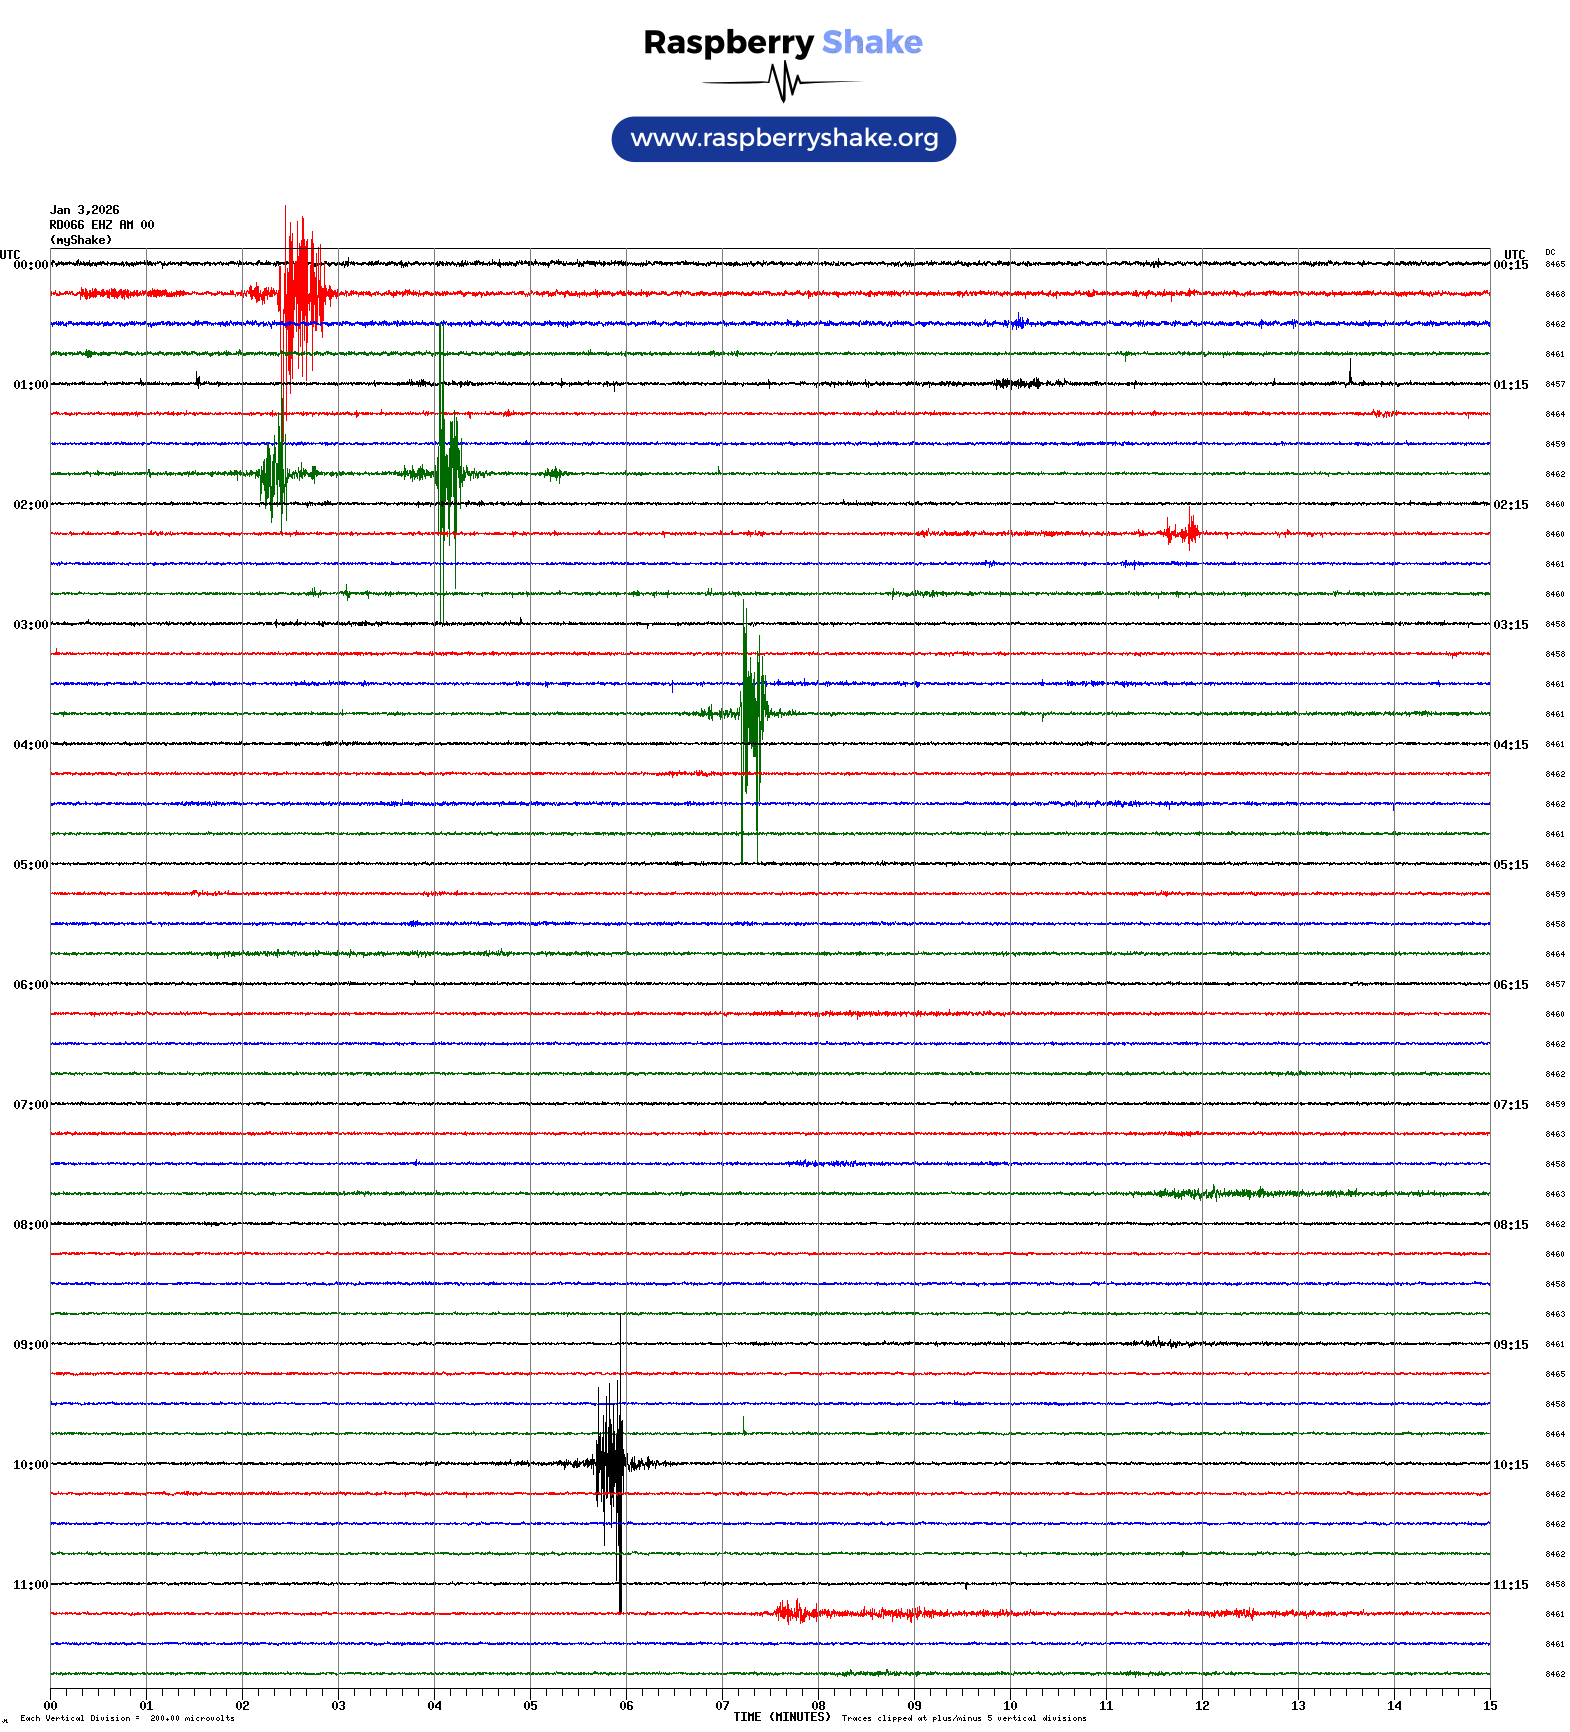Click the Raspberry Shake logo text

click(782, 42)
